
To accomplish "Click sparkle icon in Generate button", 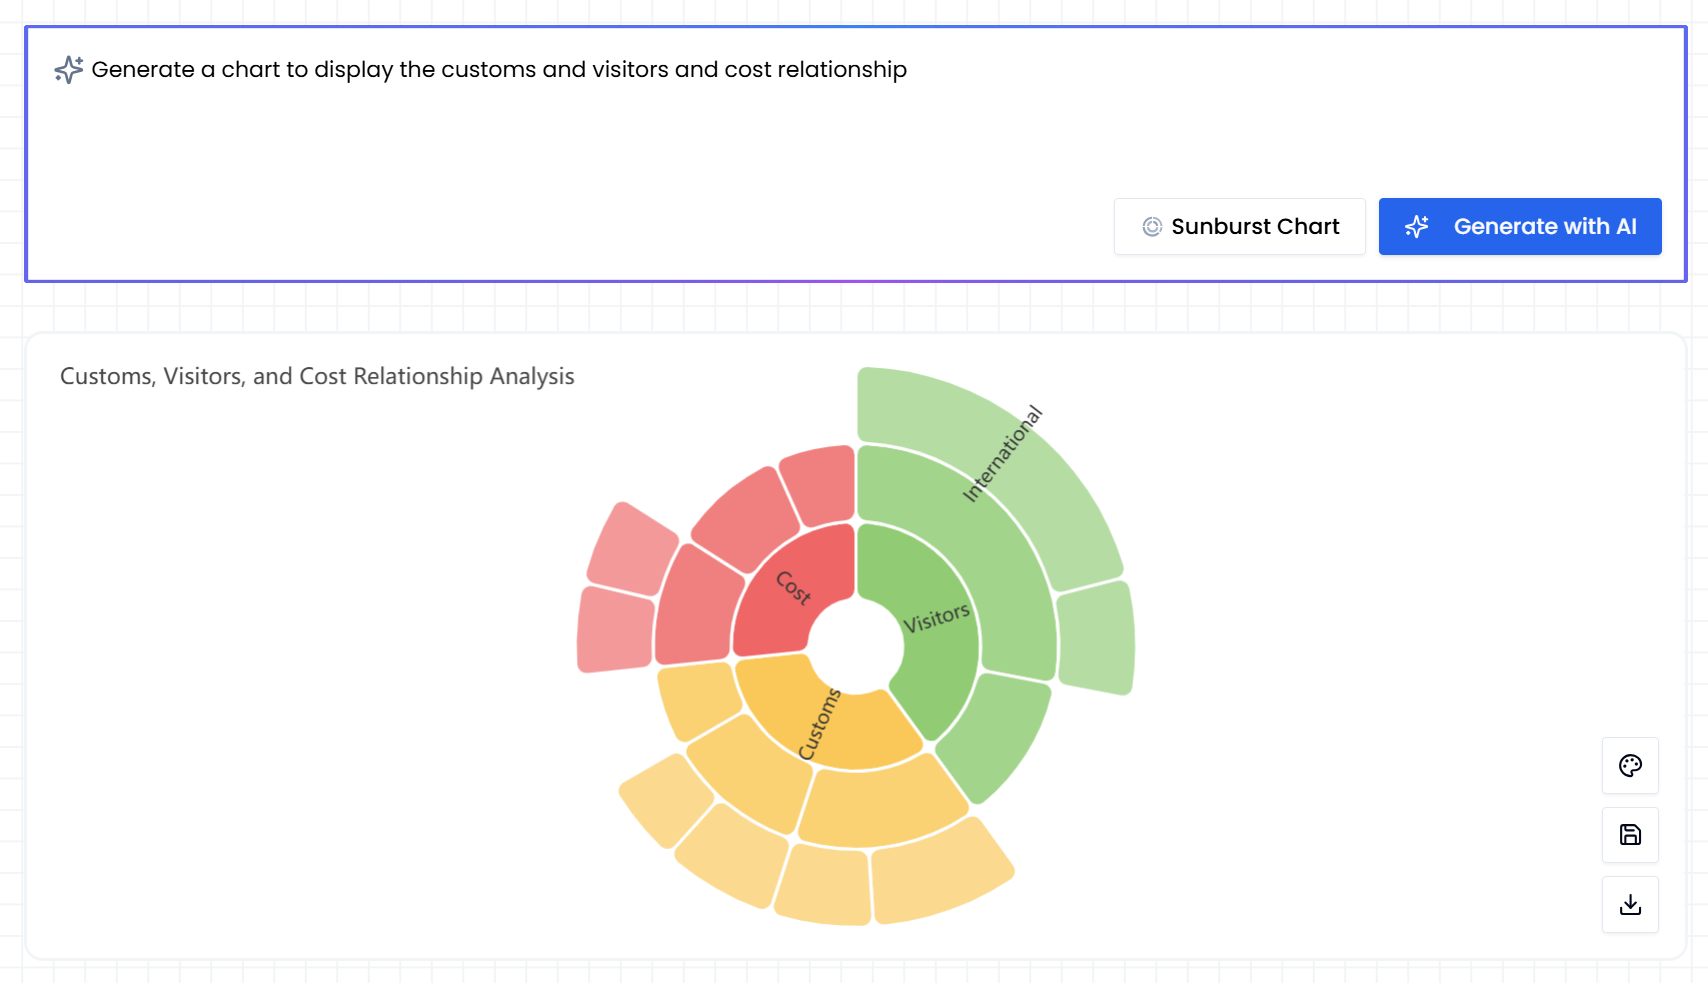I will pyautogui.click(x=1416, y=227).
